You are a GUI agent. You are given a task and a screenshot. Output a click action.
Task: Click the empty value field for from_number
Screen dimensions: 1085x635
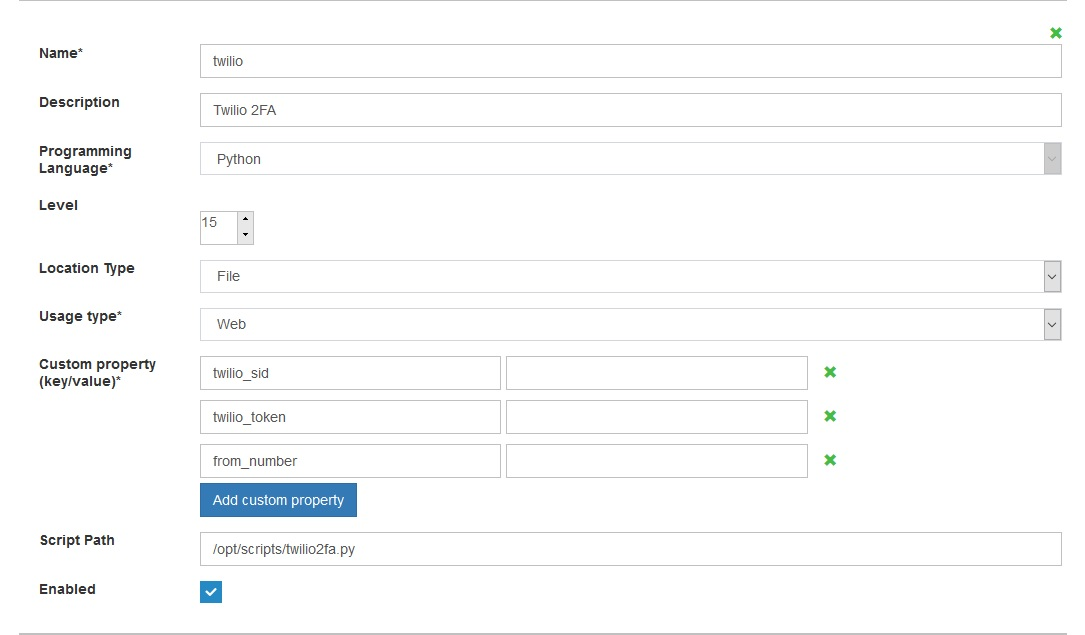[656, 461]
